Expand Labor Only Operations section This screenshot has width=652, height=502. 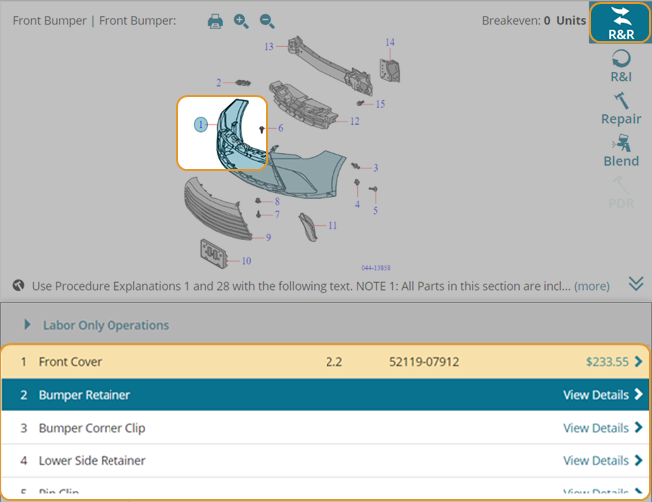[105, 325]
